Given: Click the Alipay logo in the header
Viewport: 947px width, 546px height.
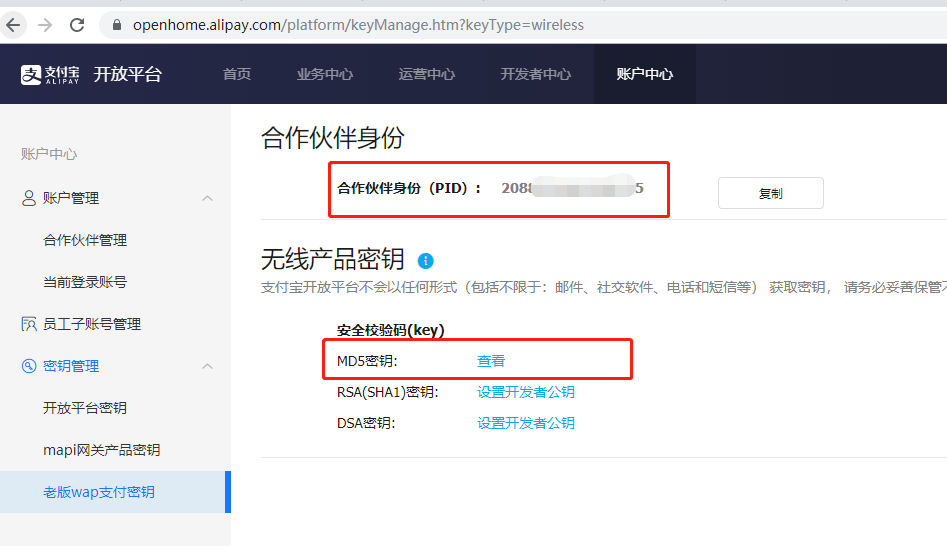Looking at the screenshot, I should click(50, 74).
